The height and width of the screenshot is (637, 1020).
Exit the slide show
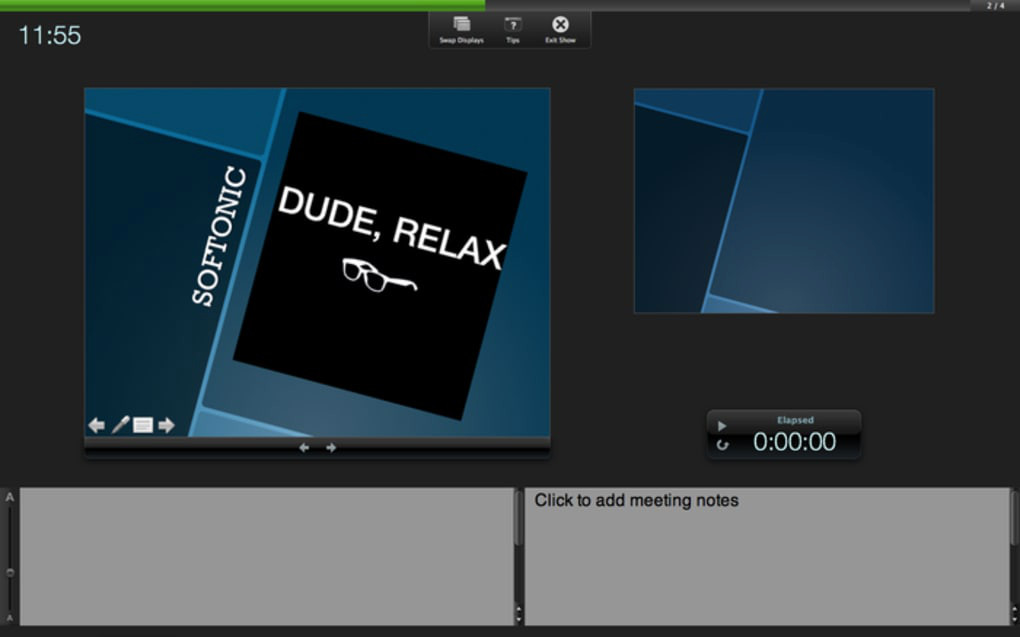tap(560, 30)
